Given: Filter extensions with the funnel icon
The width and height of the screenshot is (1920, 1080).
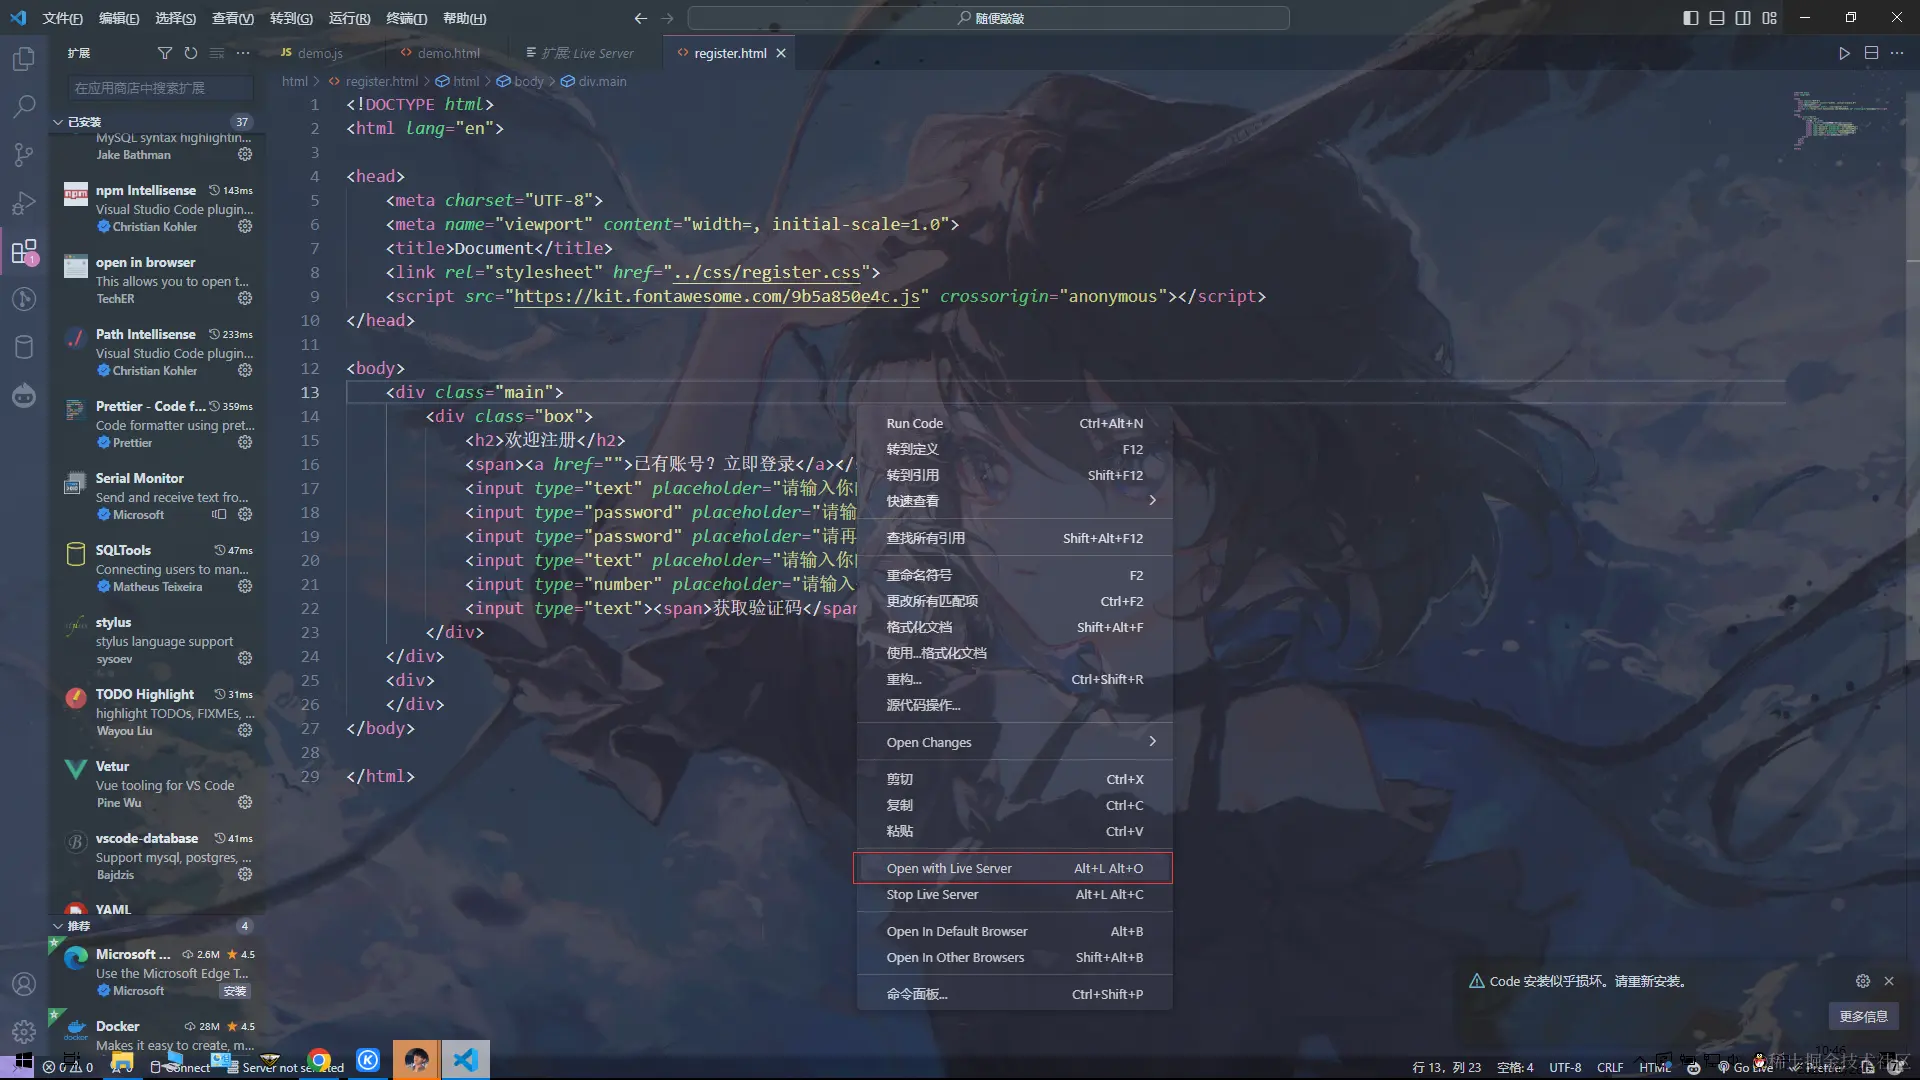Looking at the screenshot, I should click(165, 53).
